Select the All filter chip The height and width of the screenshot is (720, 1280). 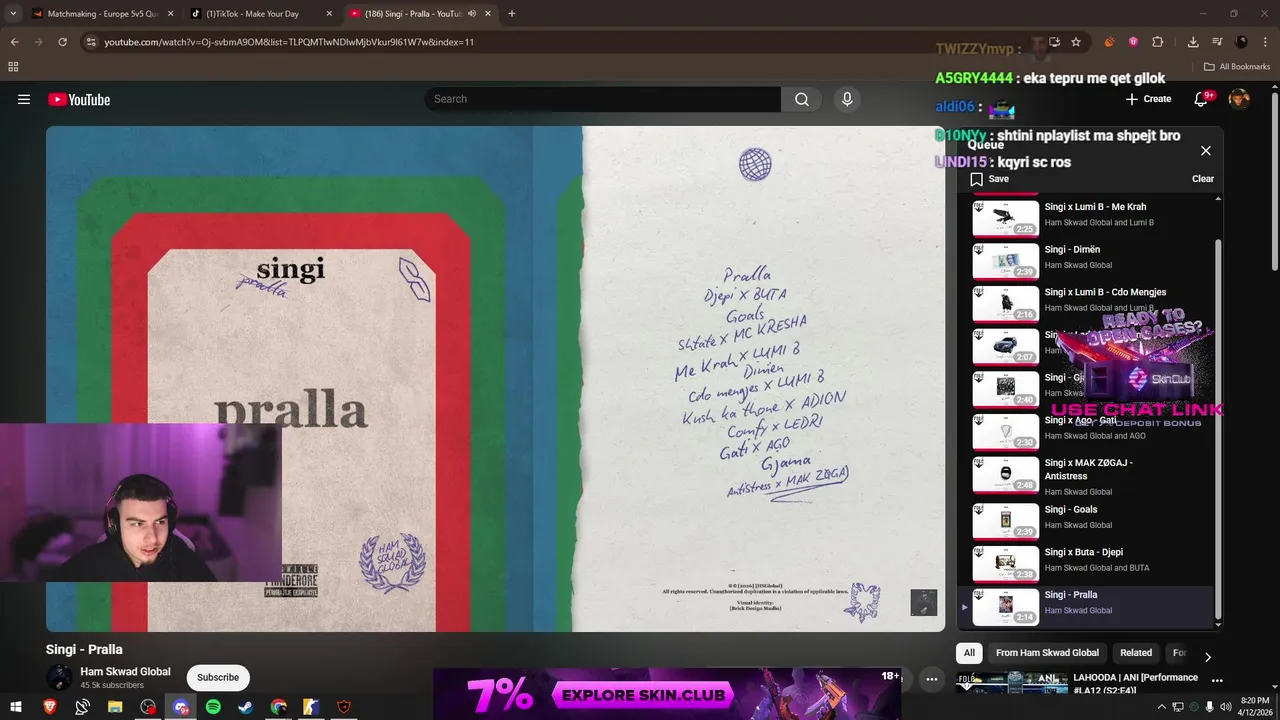(969, 653)
